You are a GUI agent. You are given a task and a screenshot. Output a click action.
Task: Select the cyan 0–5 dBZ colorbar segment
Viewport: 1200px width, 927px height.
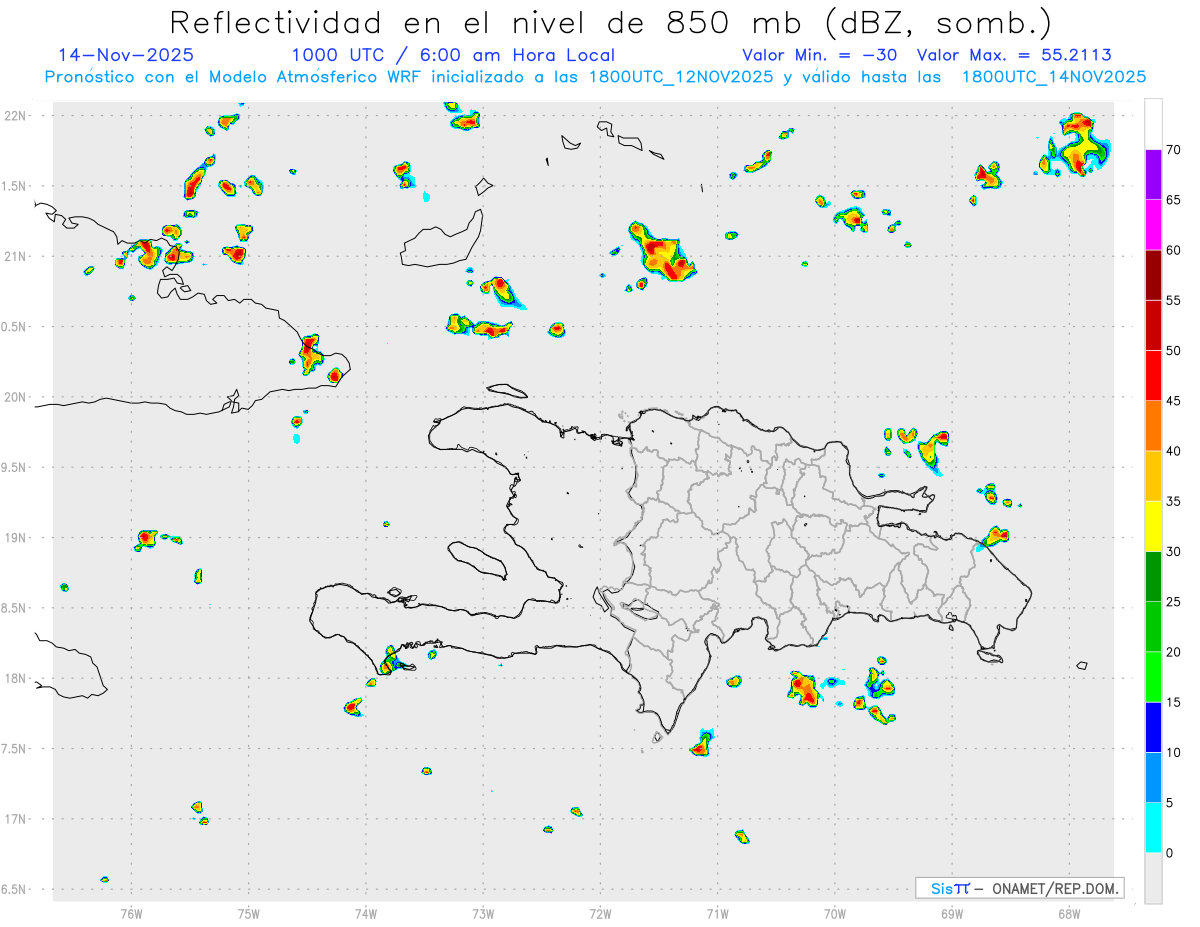point(1153,828)
